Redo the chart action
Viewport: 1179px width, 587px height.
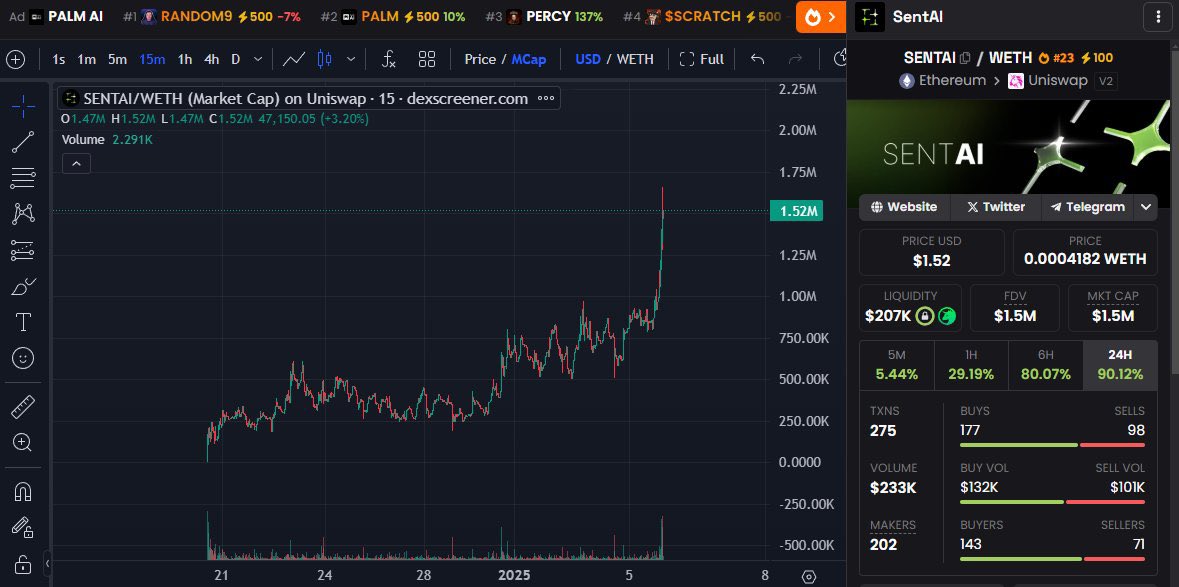(x=795, y=59)
